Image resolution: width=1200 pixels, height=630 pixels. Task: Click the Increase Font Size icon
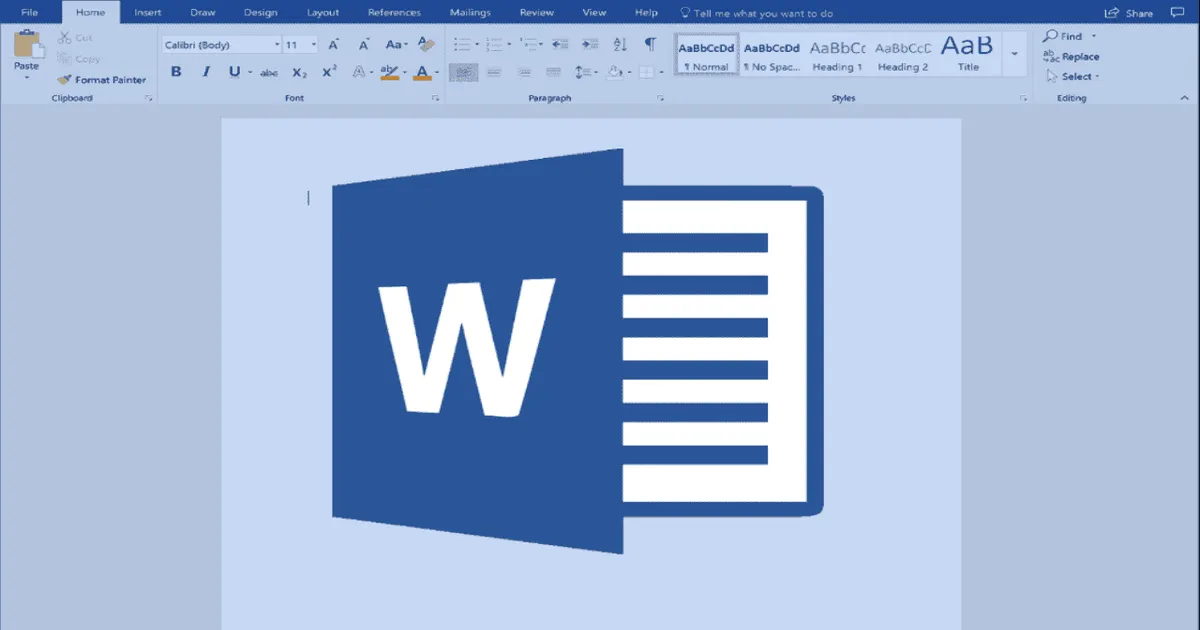[334, 44]
